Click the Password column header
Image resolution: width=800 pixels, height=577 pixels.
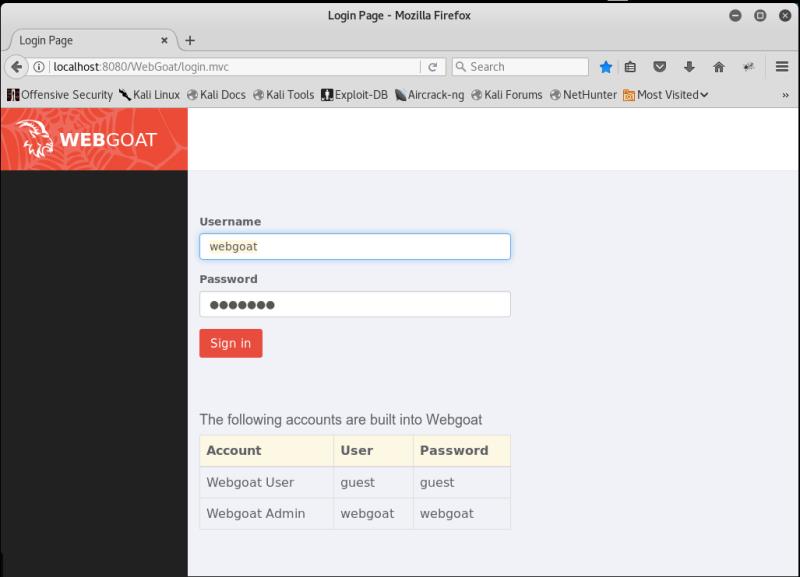(461, 450)
